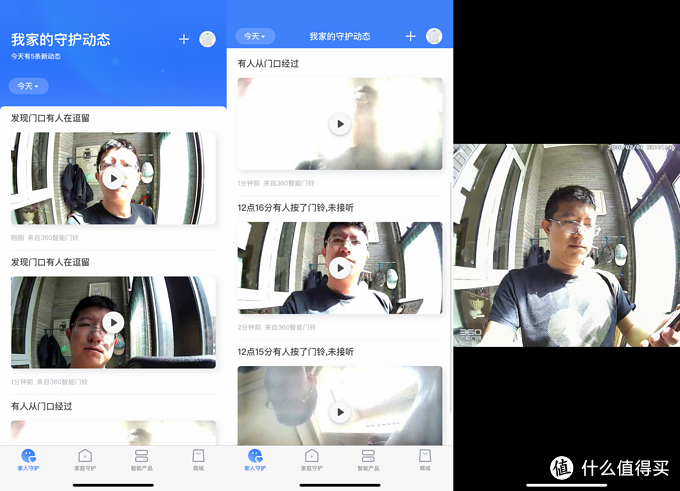The height and width of the screenshot is (491, 680).
Task: Expand the 今天 dropdown in the compact blue header
Action: coord(255,36)
